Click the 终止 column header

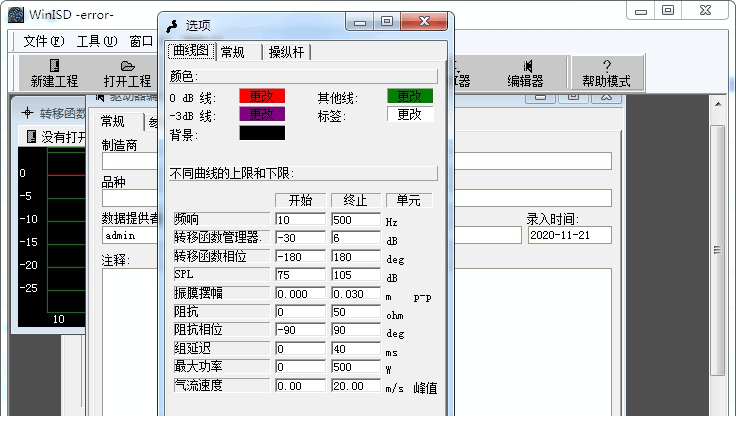[355, 201]
